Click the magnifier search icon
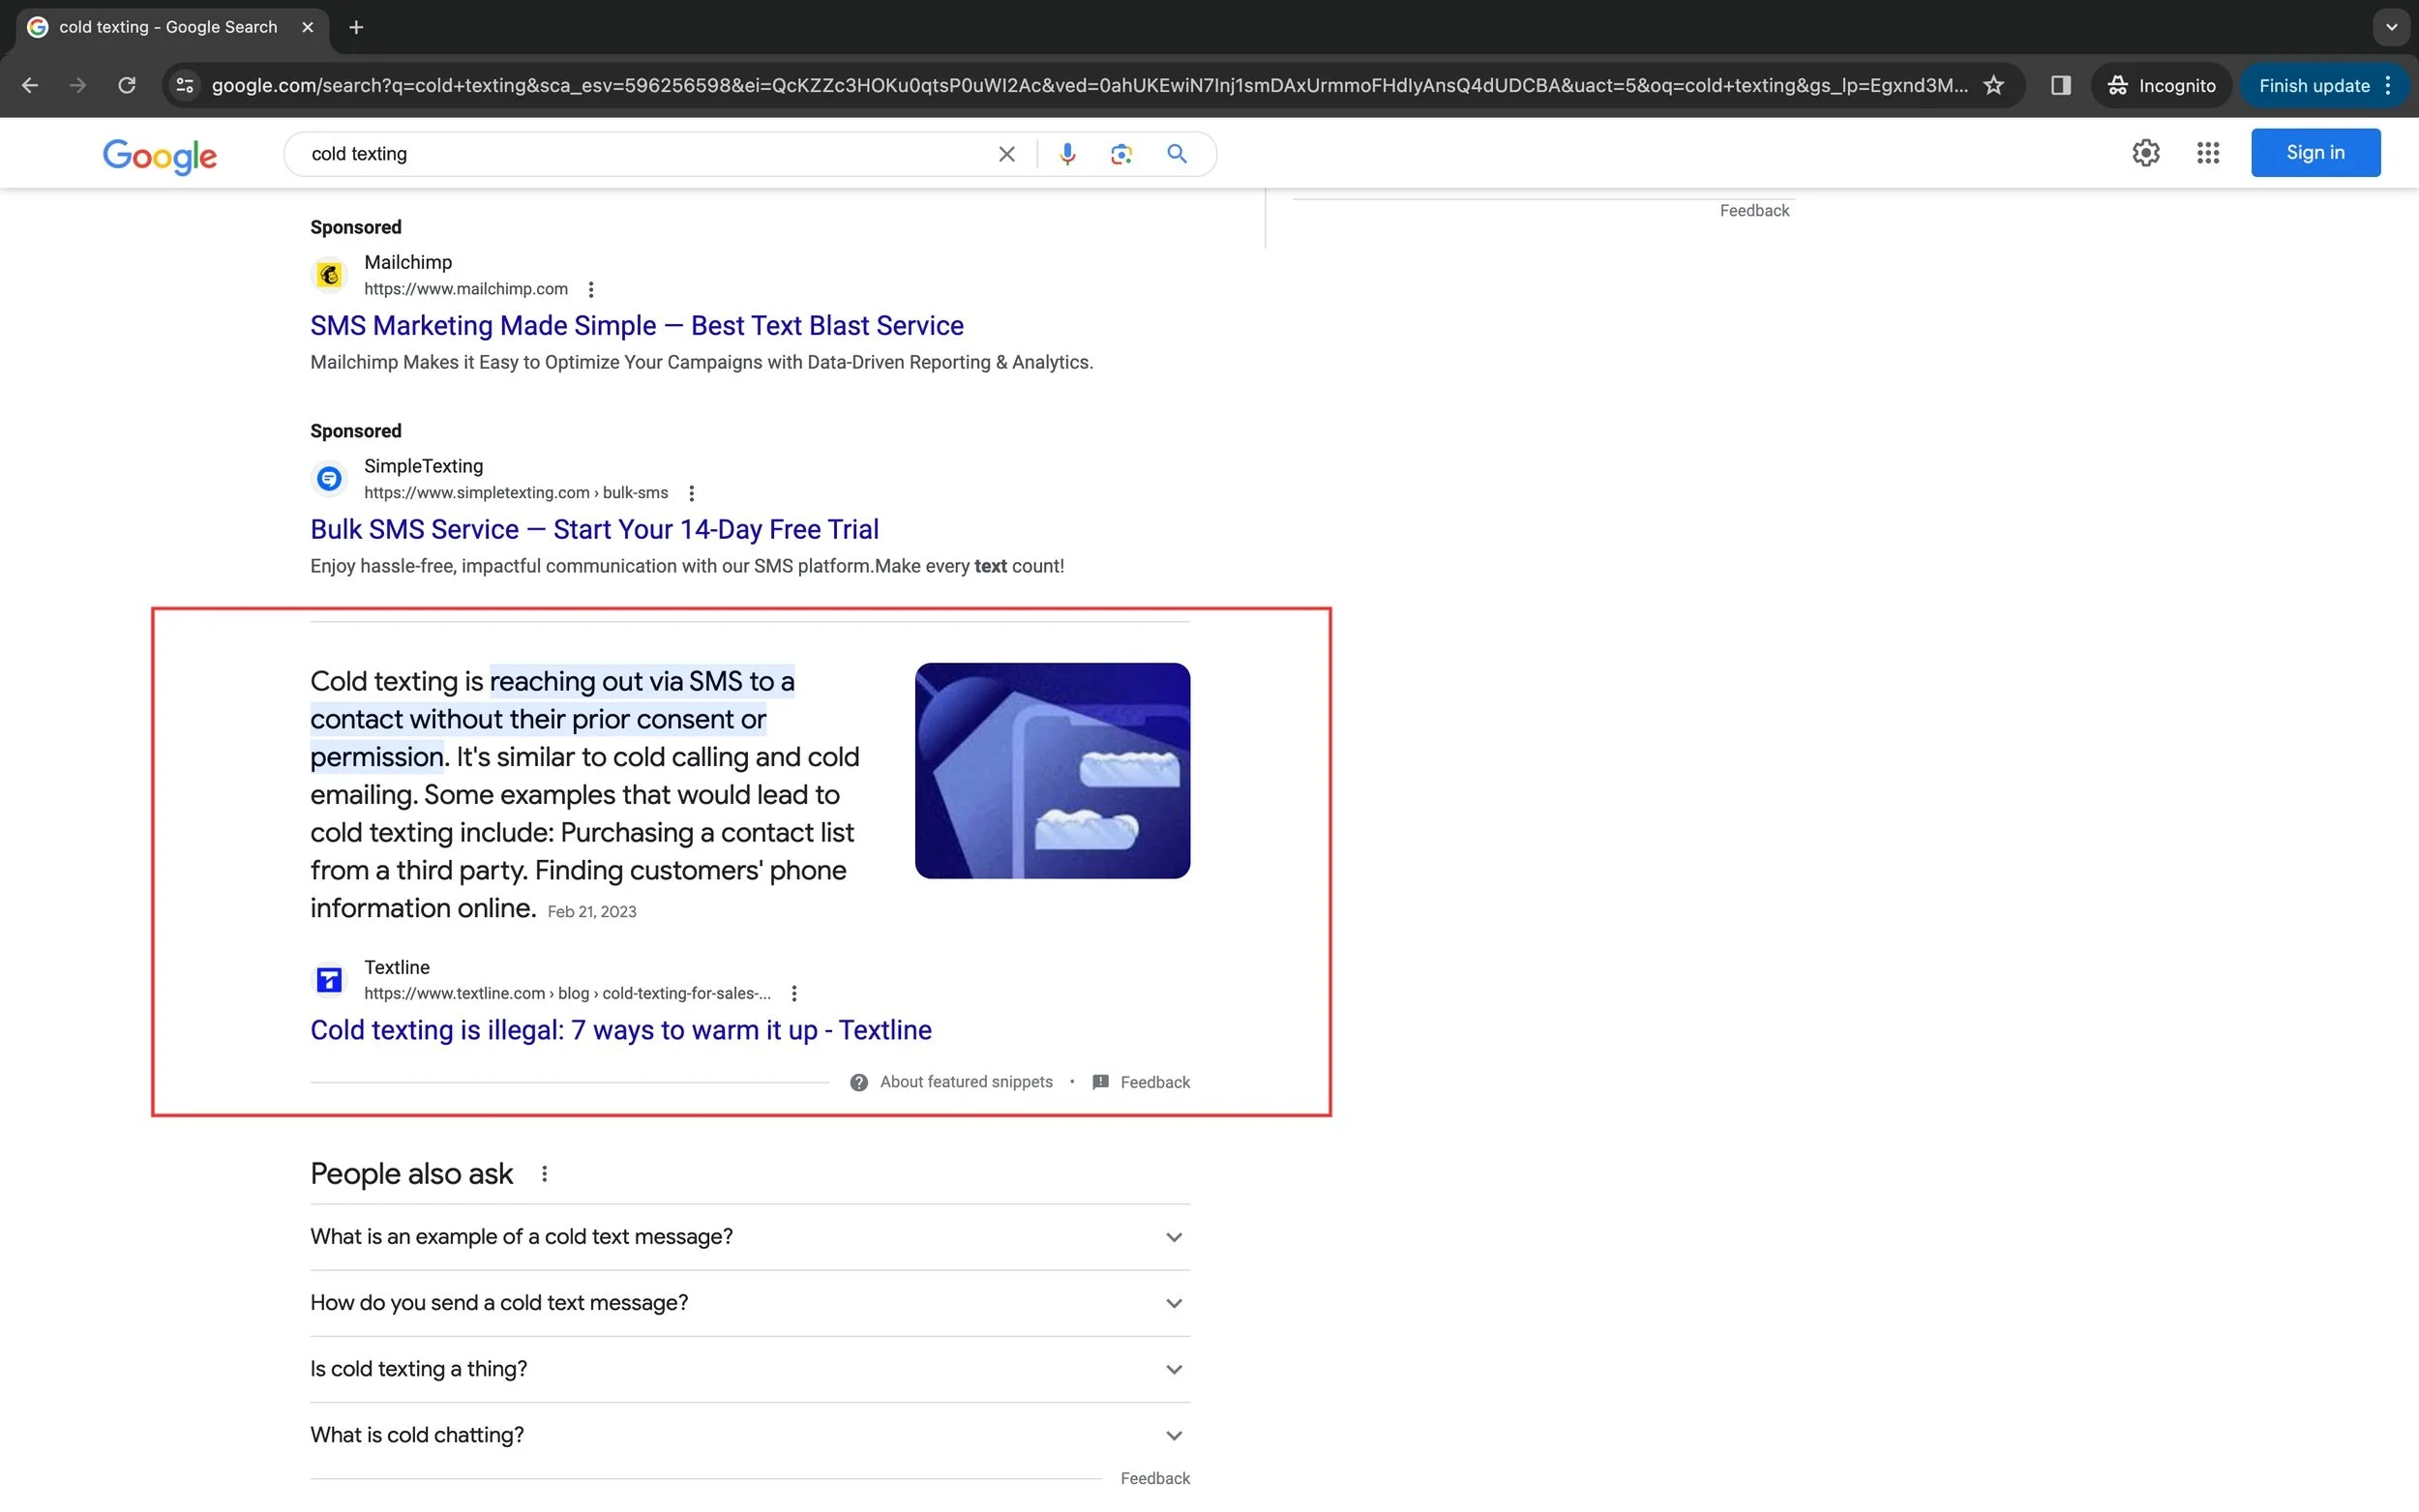This screenshot has width=2419, height=1512. [1177, 154]
